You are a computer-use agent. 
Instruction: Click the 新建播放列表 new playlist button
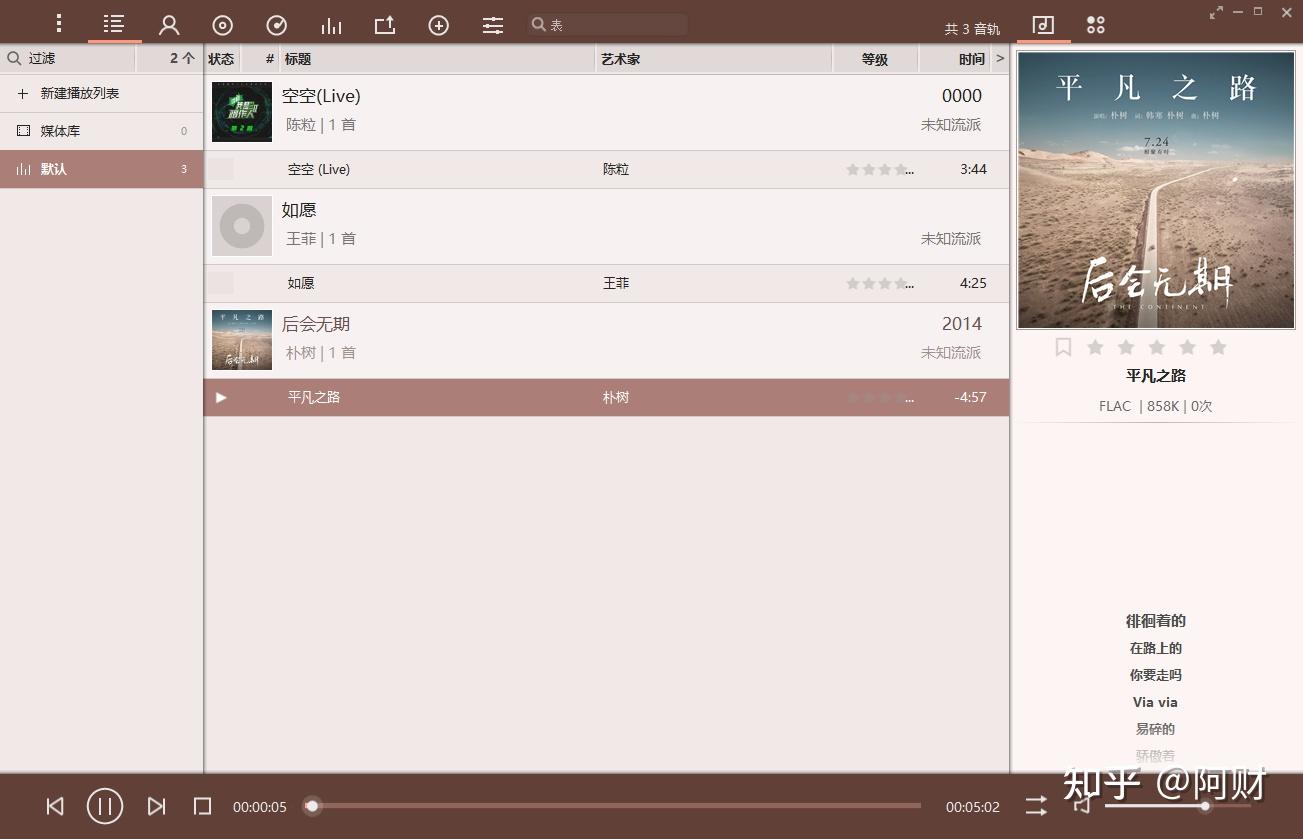tap(102, 93)
